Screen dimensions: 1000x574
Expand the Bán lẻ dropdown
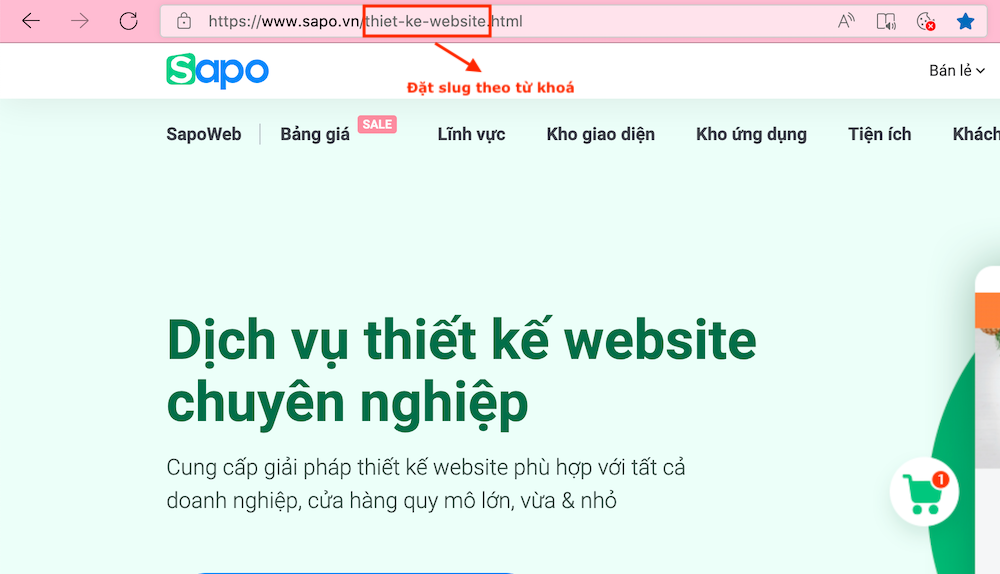pos(957,70)
